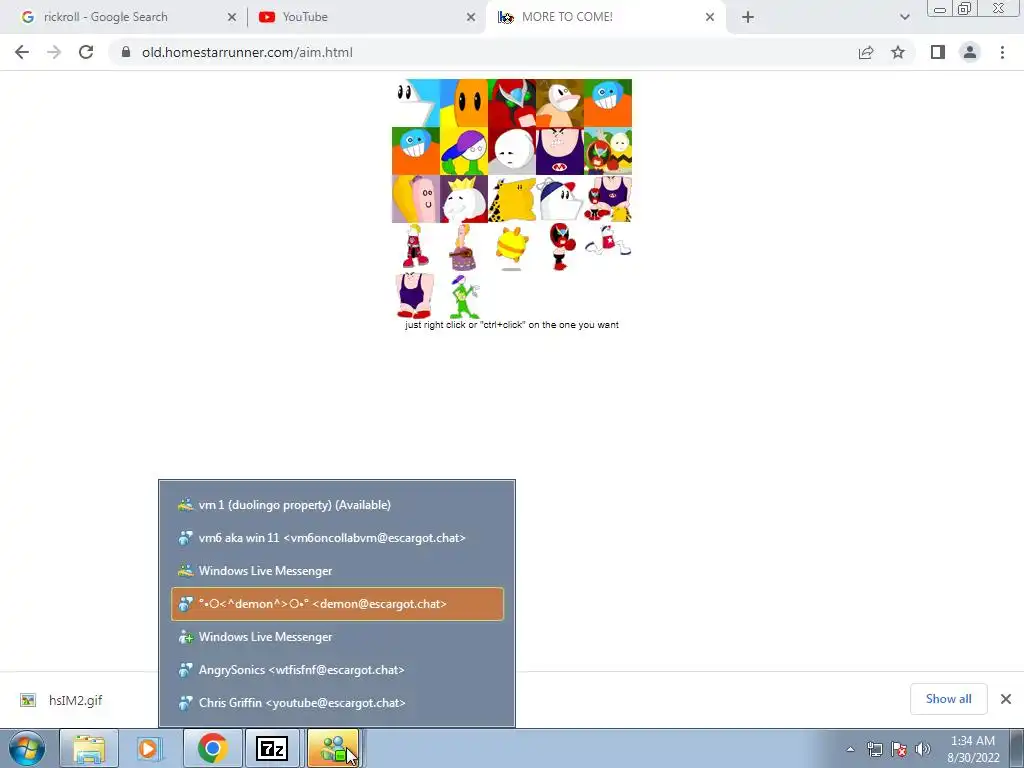The width and height of the screenshot is (1024, 768).
Task: Open the Action Center flag icon
Action: pos(899,750)
